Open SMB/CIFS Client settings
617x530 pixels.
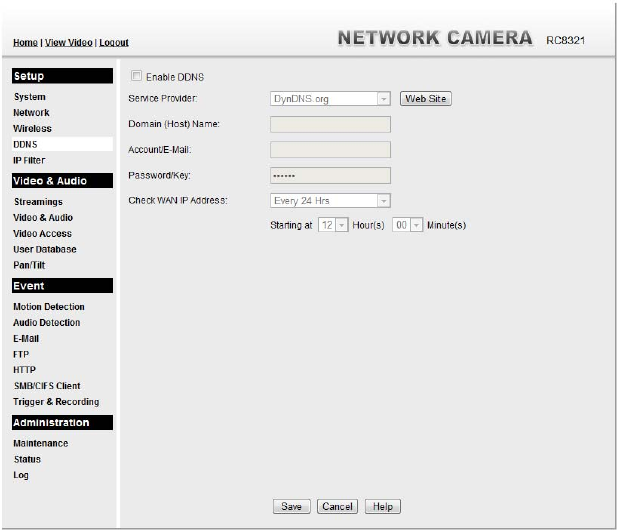point(47,386)
